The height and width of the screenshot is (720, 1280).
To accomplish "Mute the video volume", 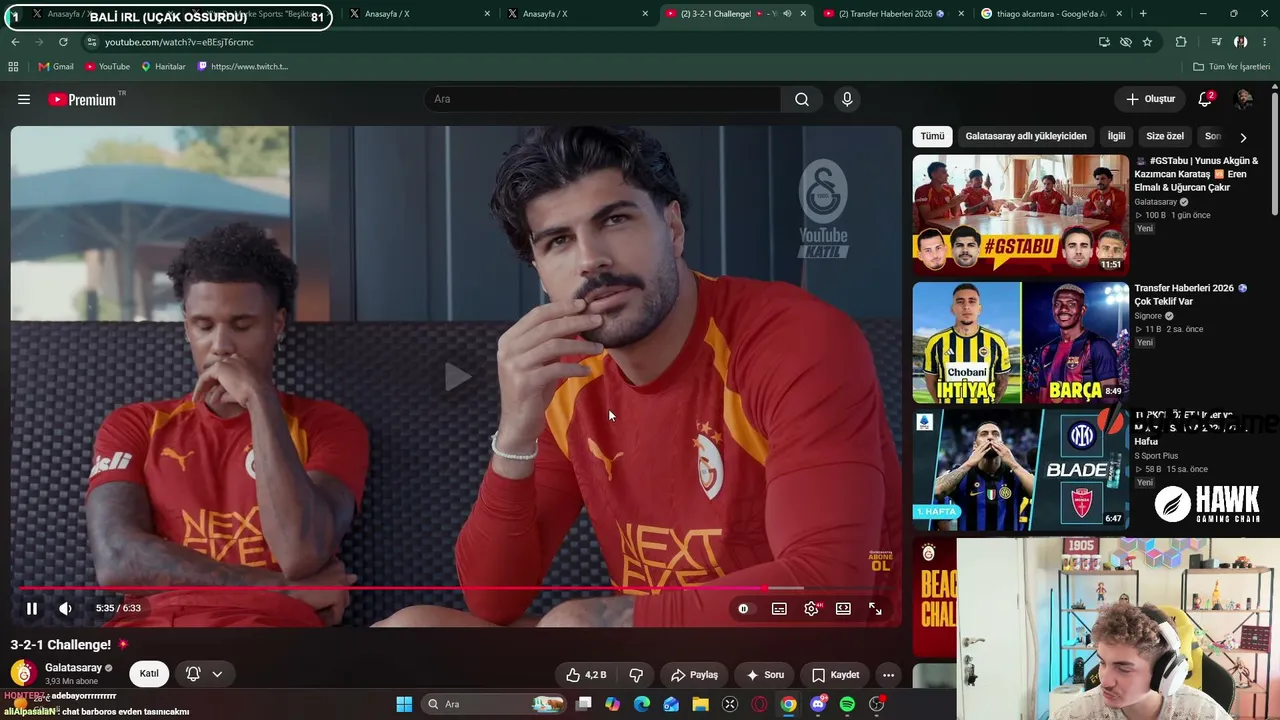I will (65, 608).
